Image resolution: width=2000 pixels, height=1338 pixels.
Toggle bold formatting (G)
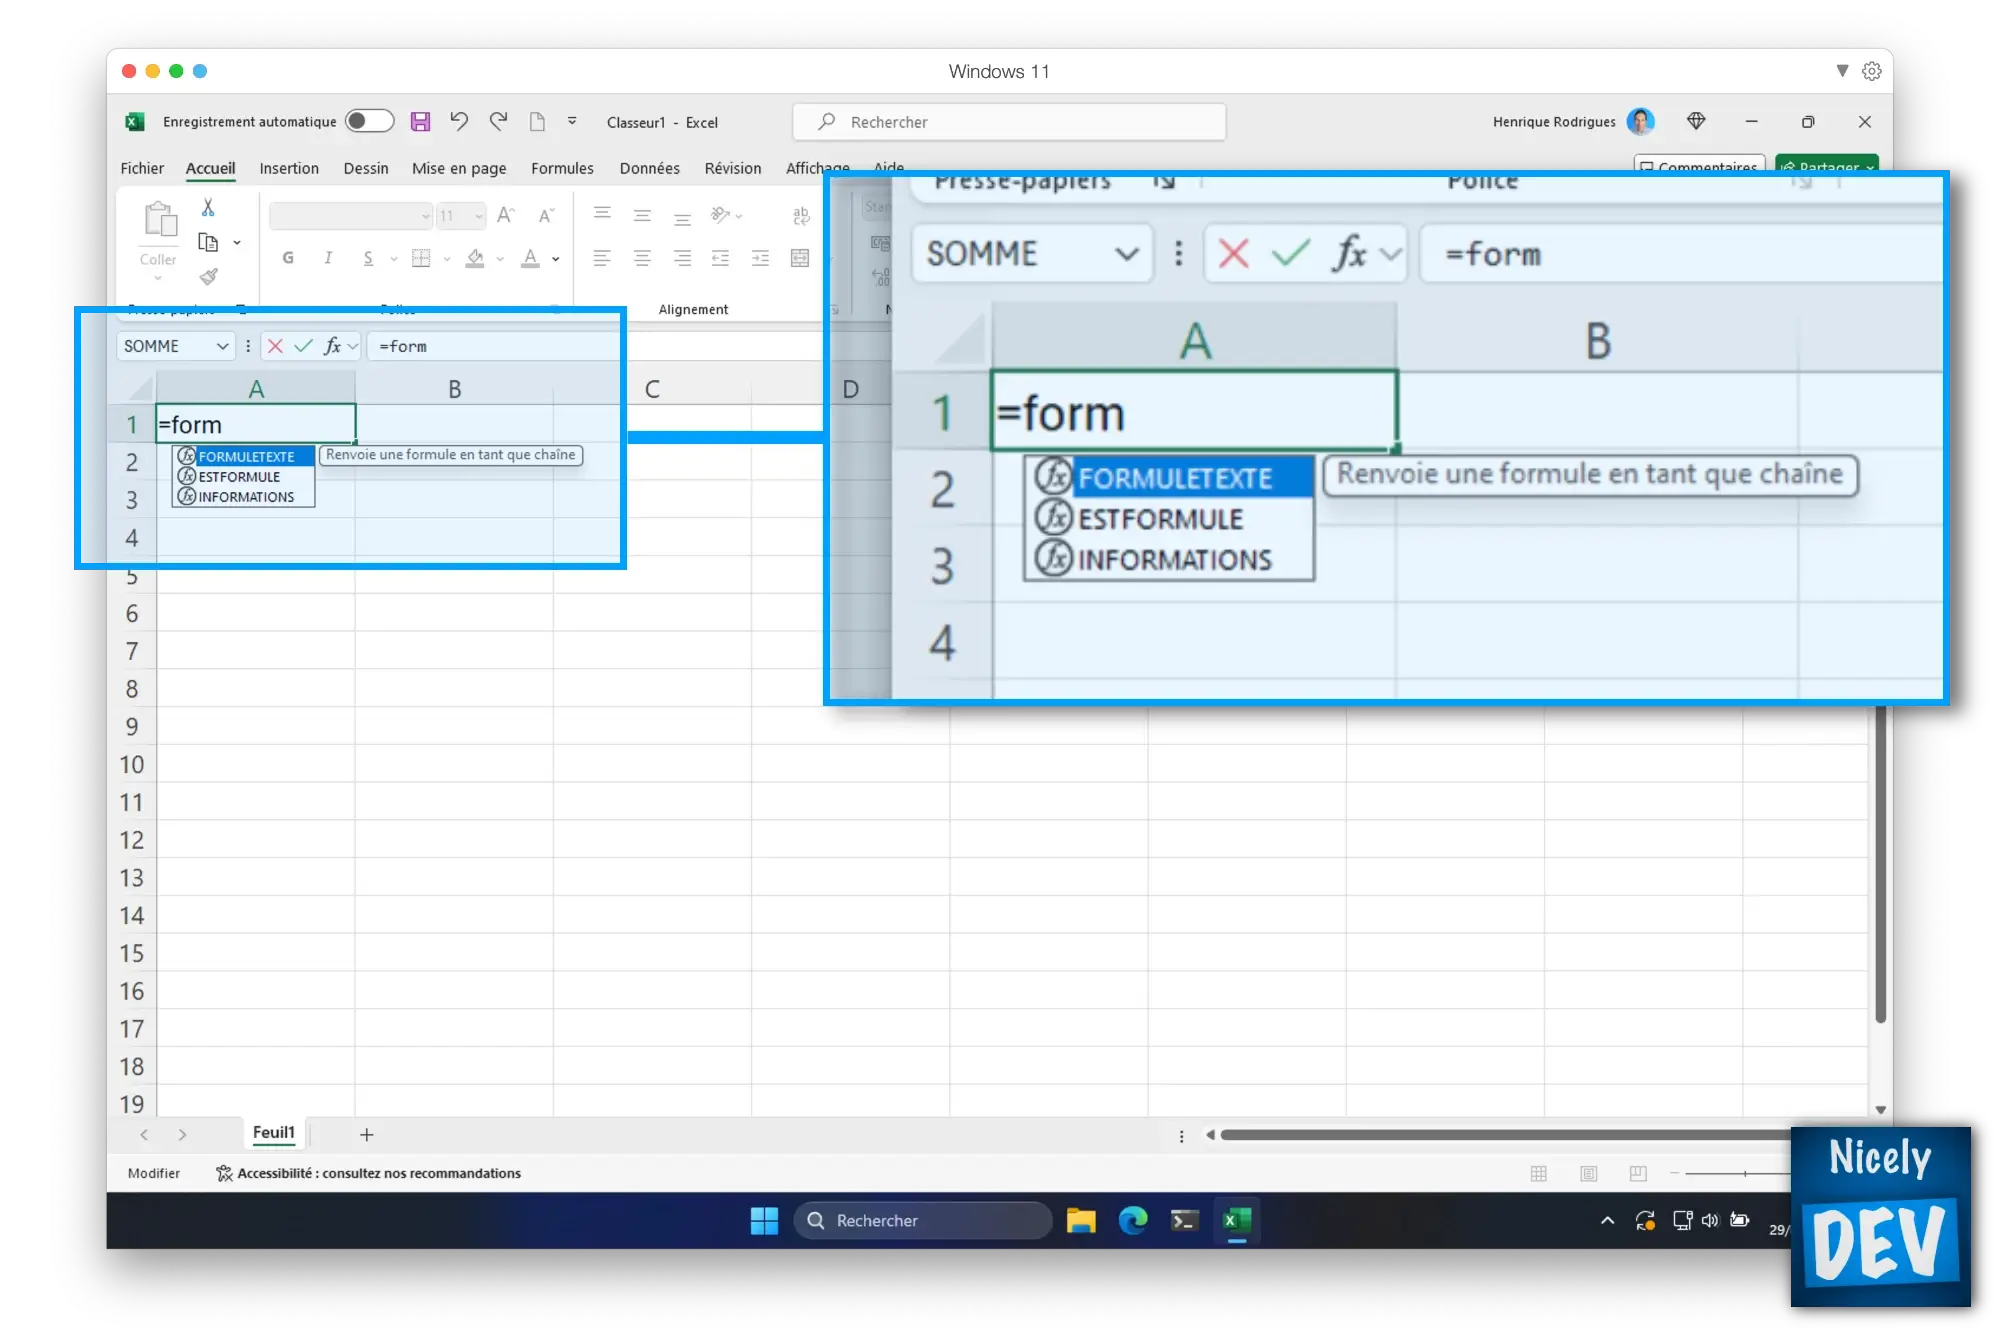pyautogui.click(x=288, y=258)
